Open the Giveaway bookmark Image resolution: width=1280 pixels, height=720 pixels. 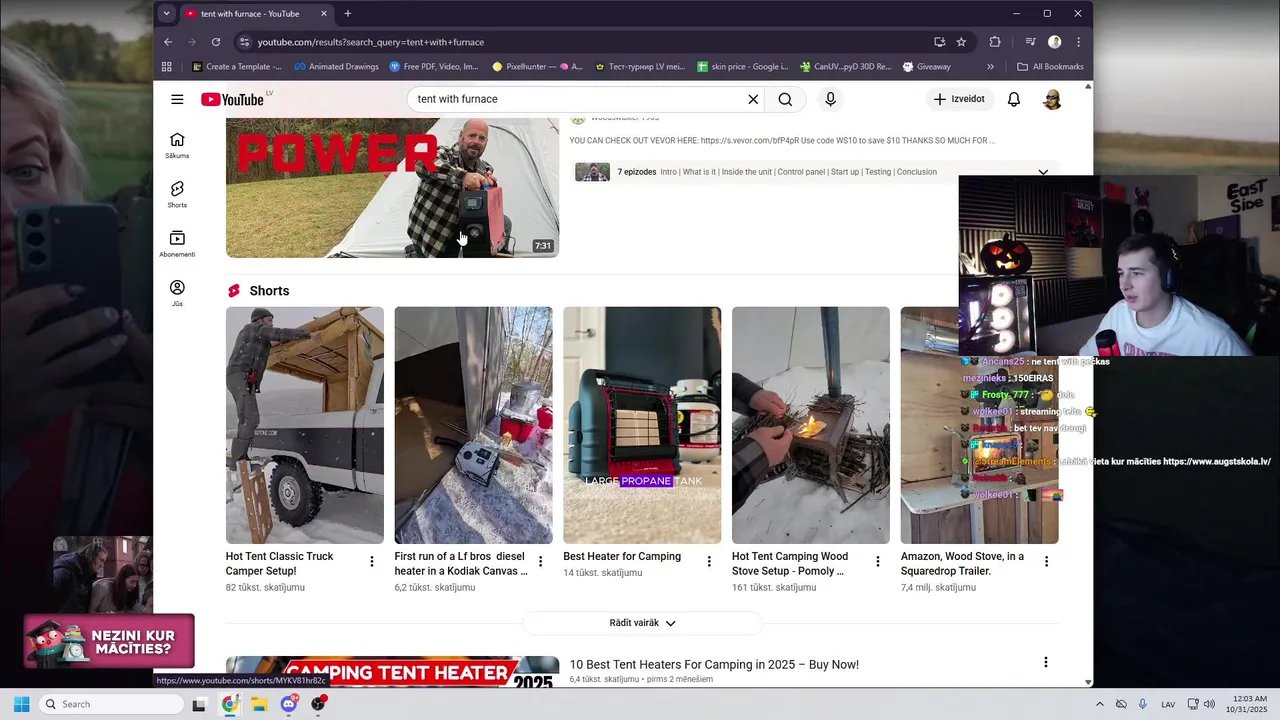(x=926, y=67)
